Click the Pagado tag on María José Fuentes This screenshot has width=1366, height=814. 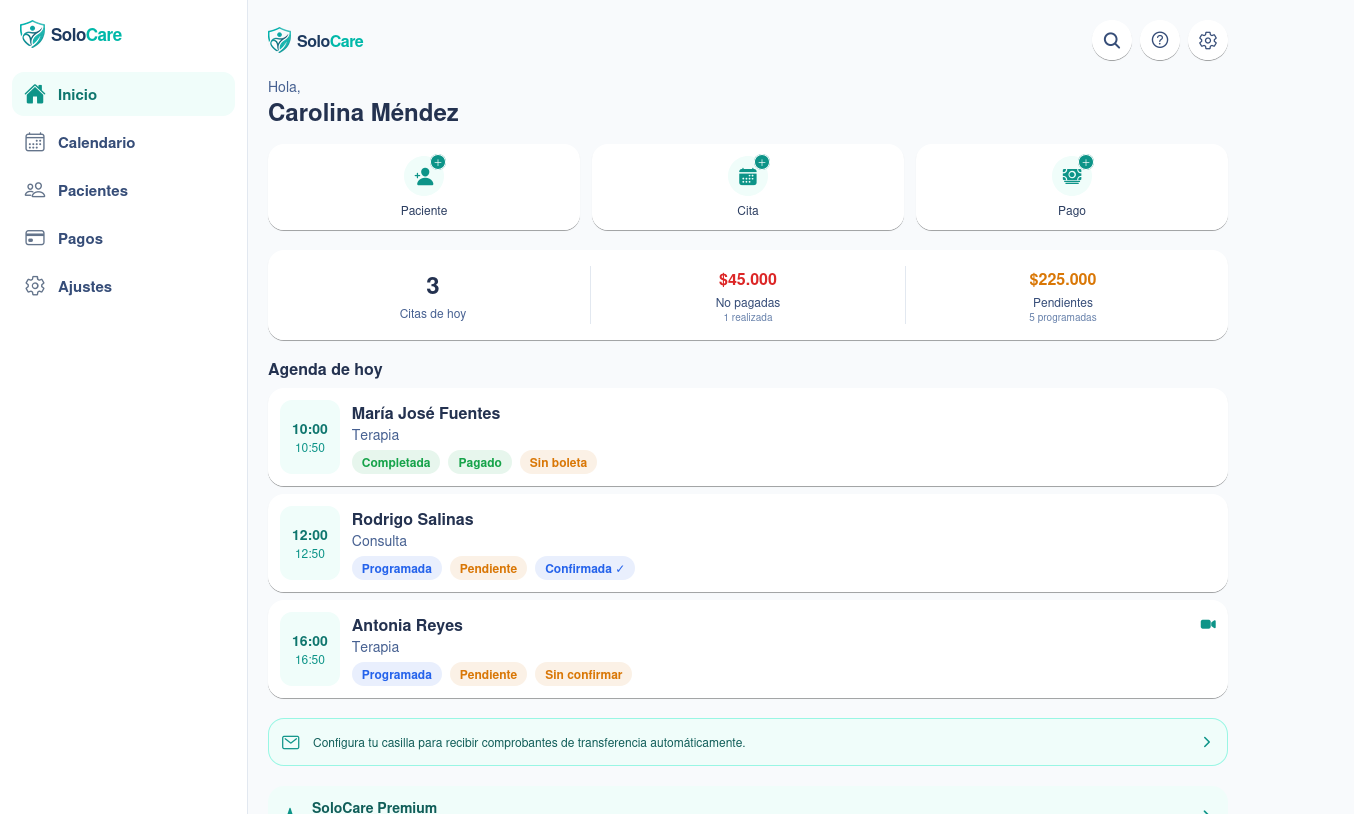point(480,462)
